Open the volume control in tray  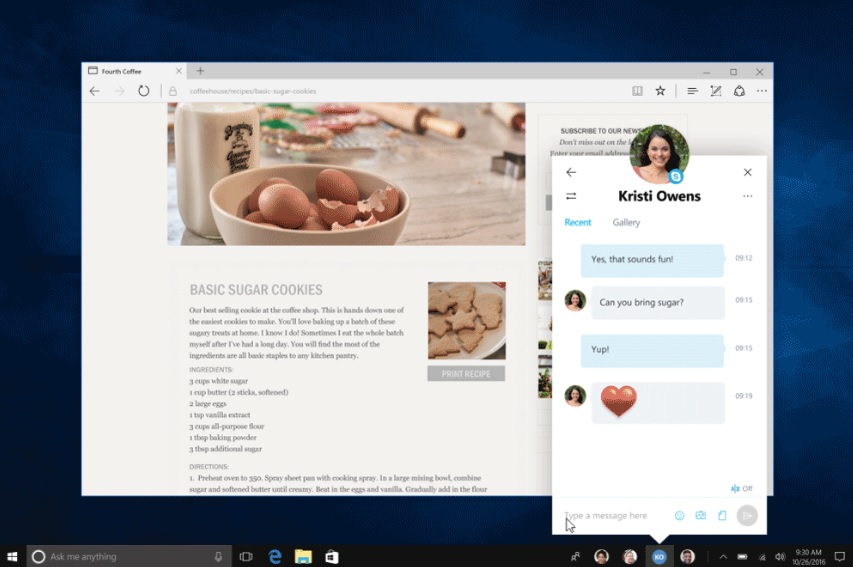(x=780, y=557)
